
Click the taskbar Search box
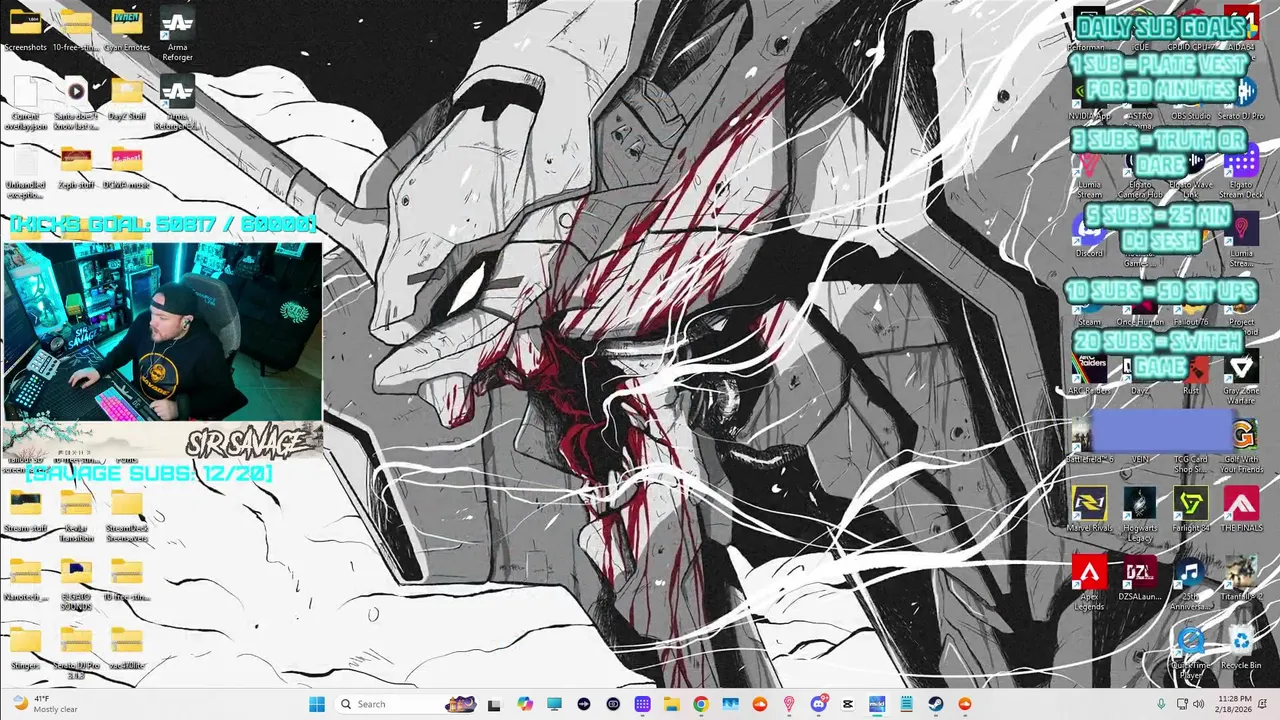406,704
